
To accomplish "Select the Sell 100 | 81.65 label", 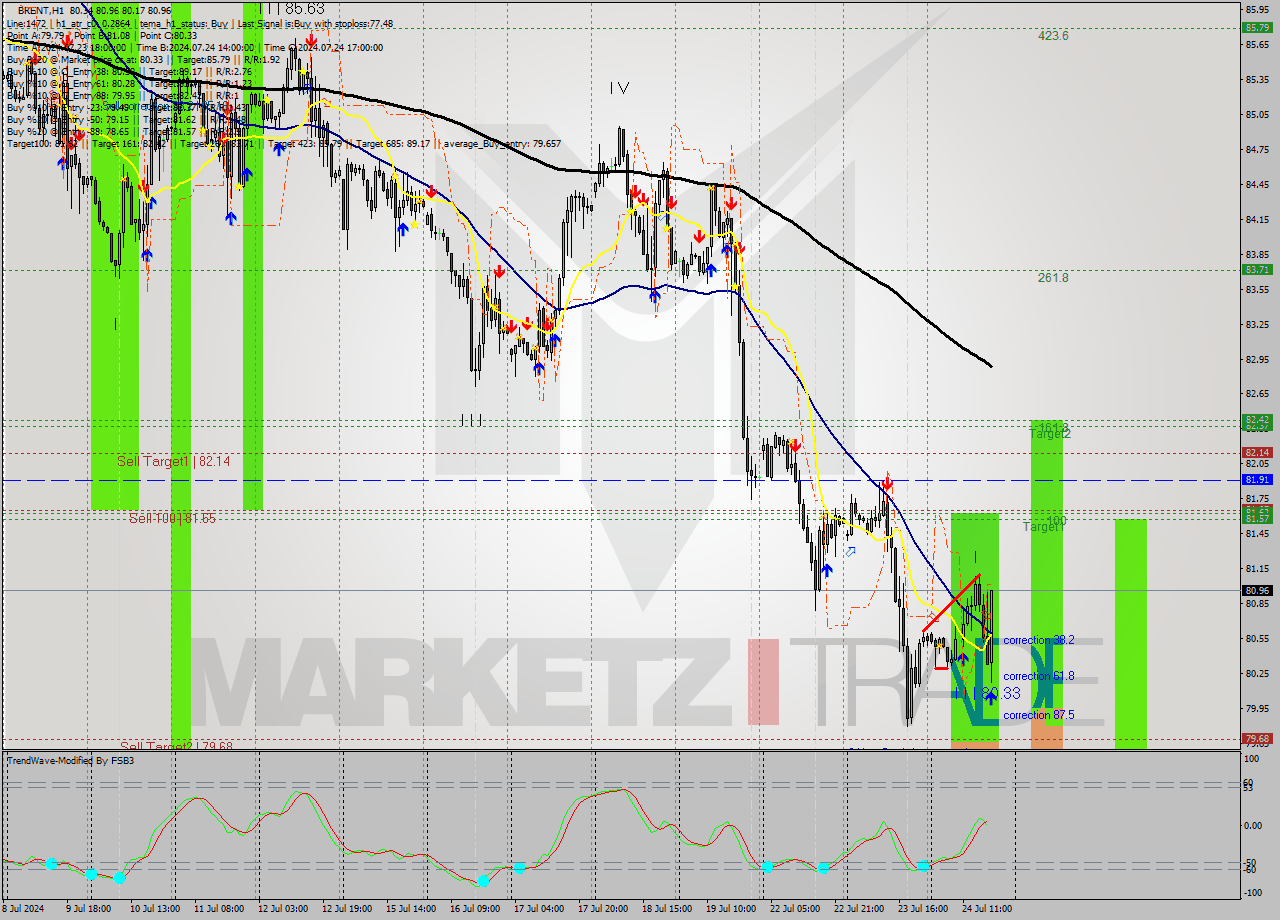I will pos(172,518).
